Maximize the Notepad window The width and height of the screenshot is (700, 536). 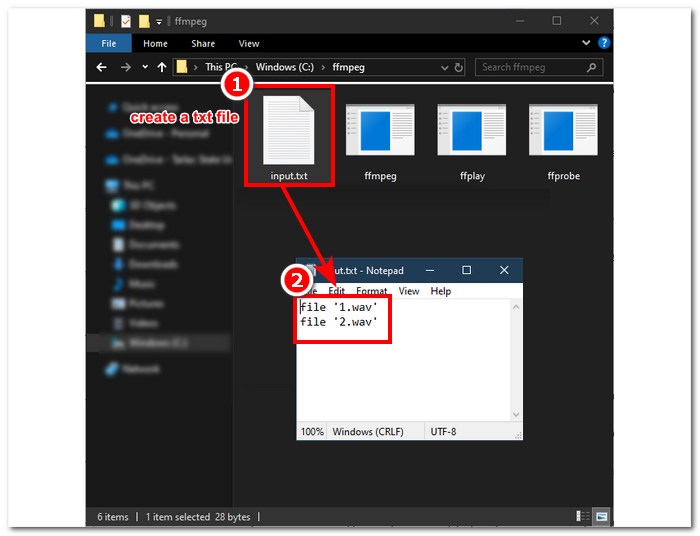pos(467,270)
